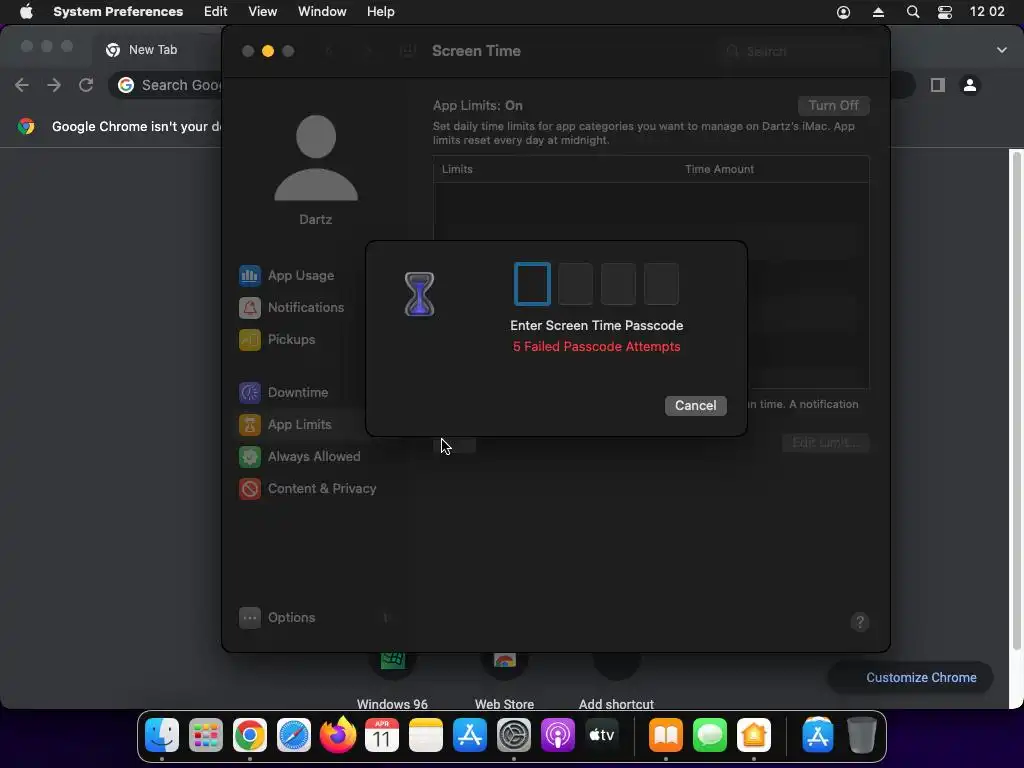Open Google Chrome from the Dock
This screenshot has width=1024, height=768.
click(x=250, y=735)
